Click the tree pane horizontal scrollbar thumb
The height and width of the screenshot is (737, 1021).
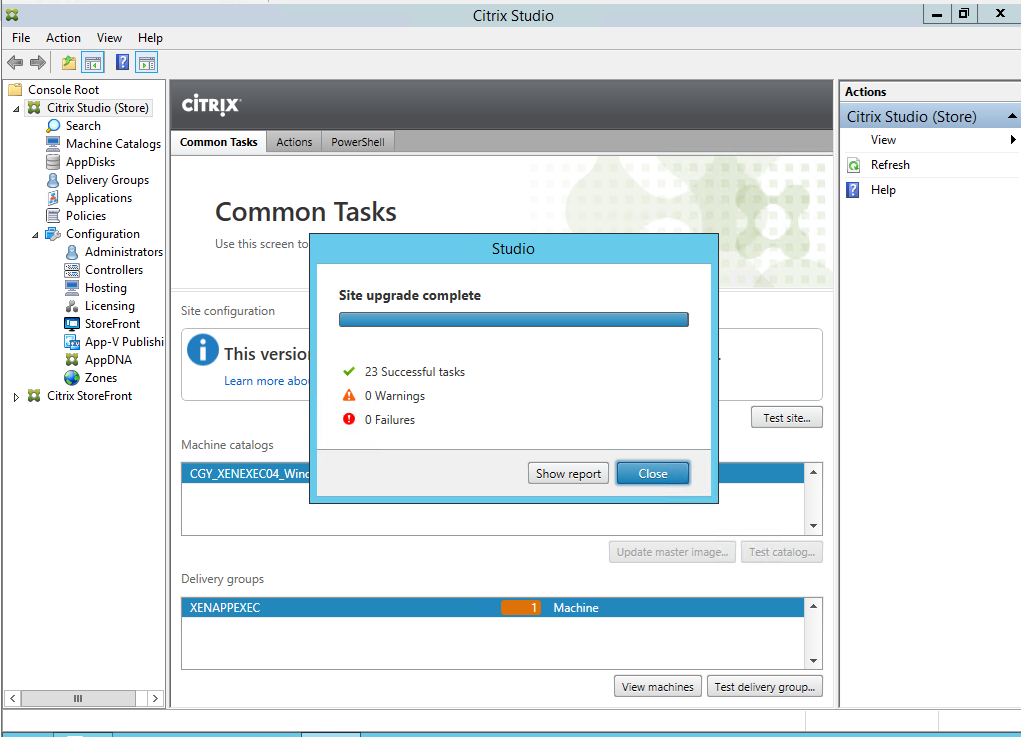click(x=77, y=698)
